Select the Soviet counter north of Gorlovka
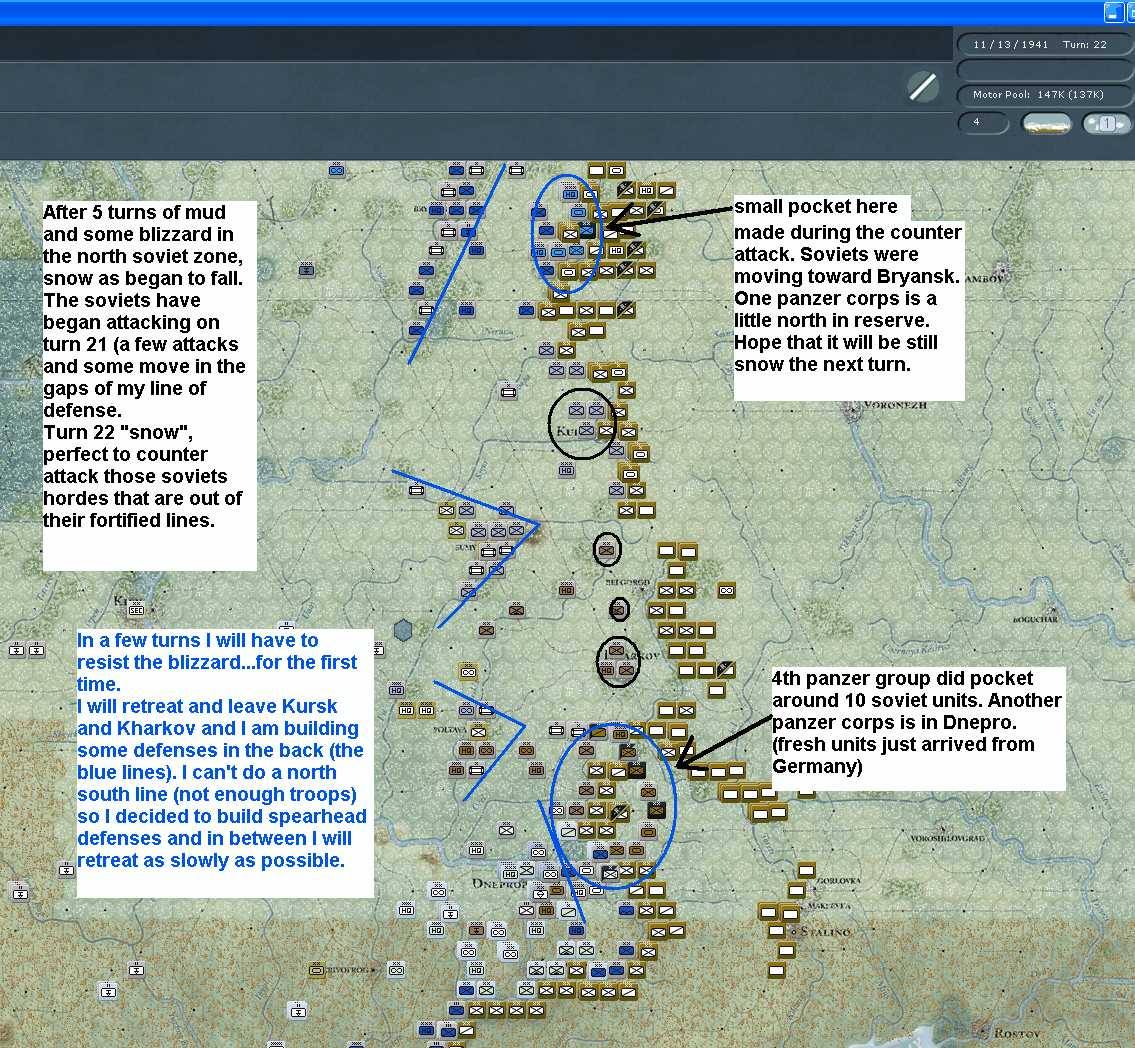The height and width of the screenshot is (1048, 1135). 806,870
